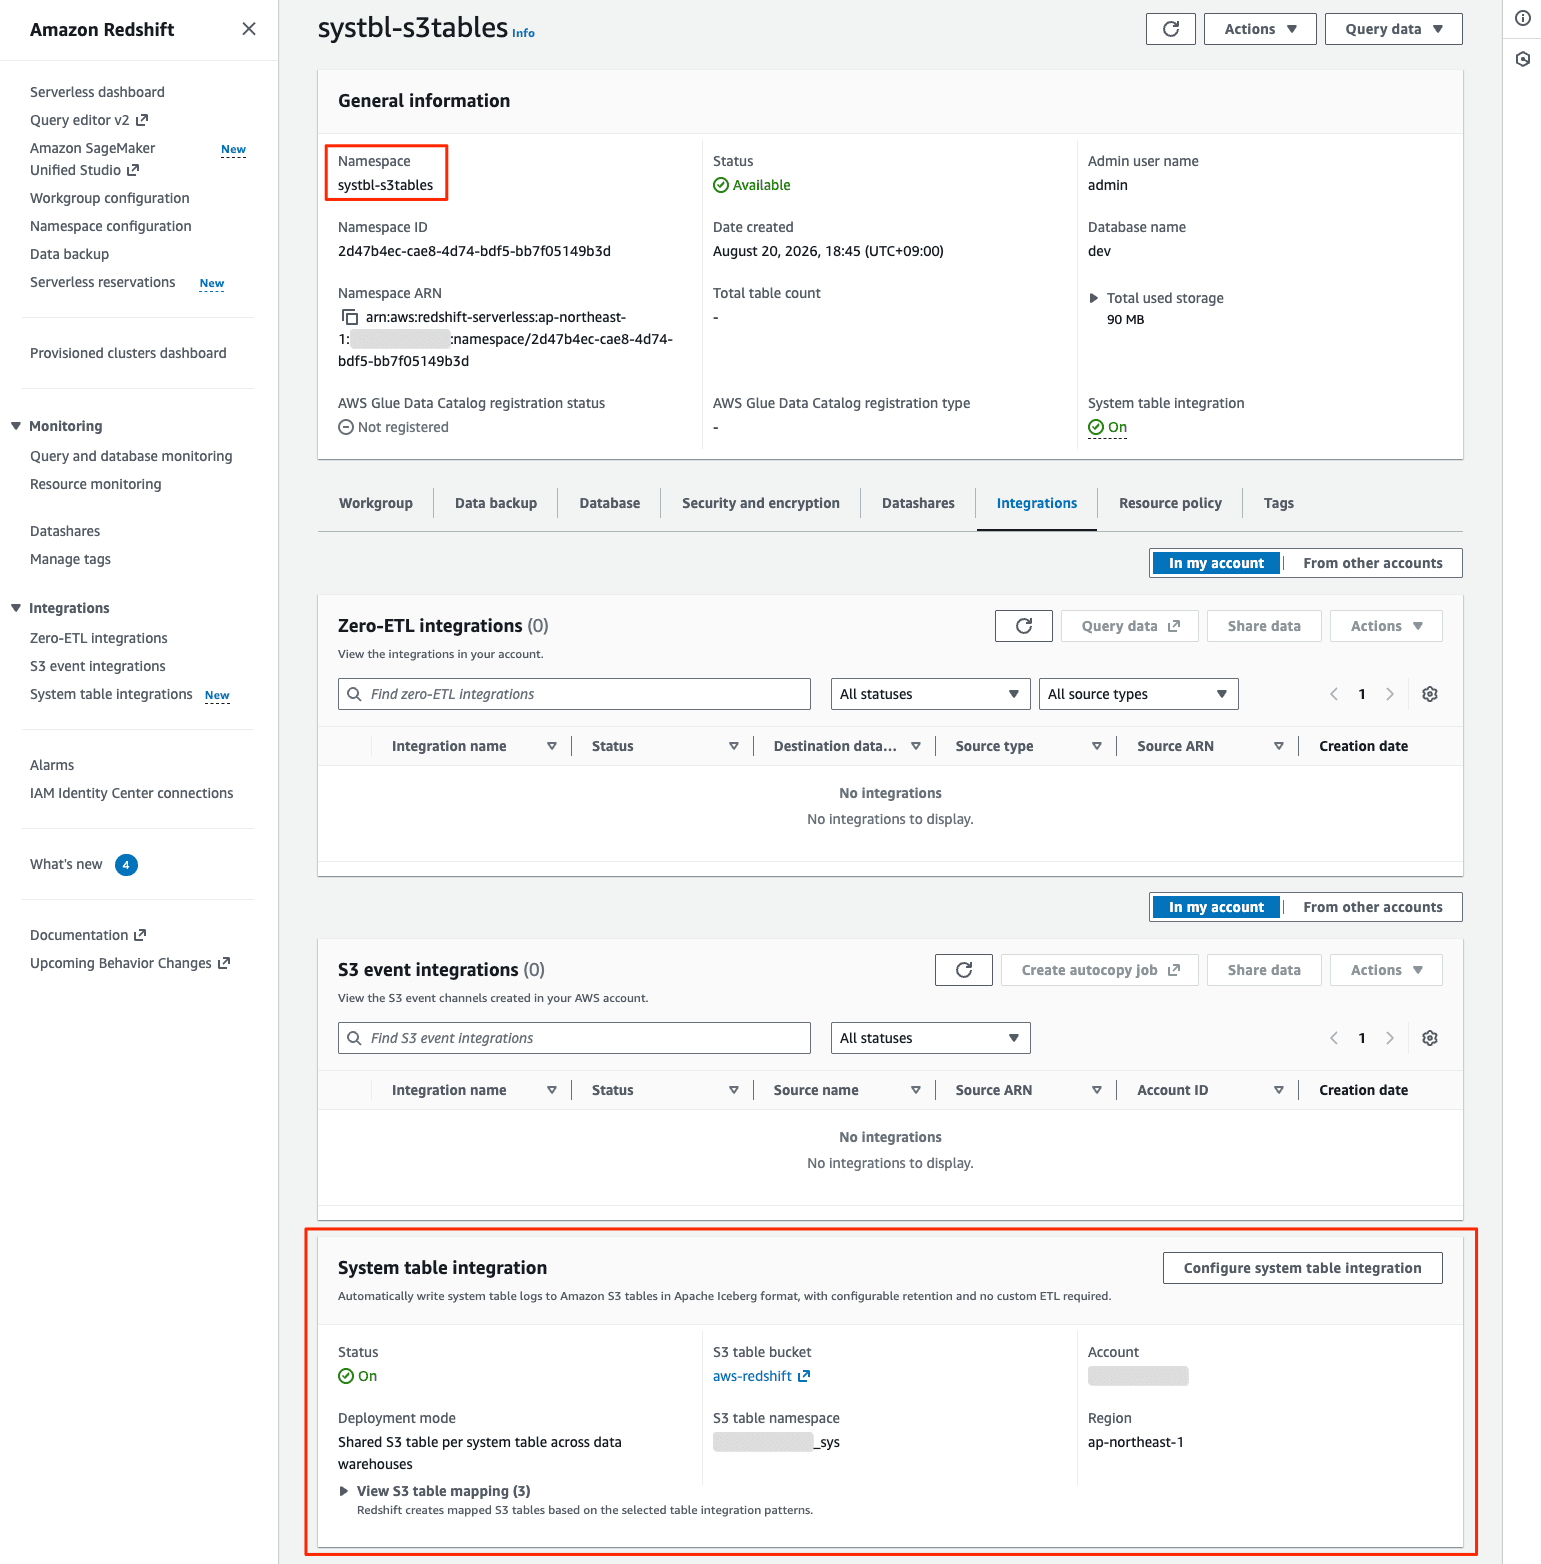Go to next page in Zero-ETL integrations
Viewport: 1541px width, 1564px height.
[x=1390, y=694]
